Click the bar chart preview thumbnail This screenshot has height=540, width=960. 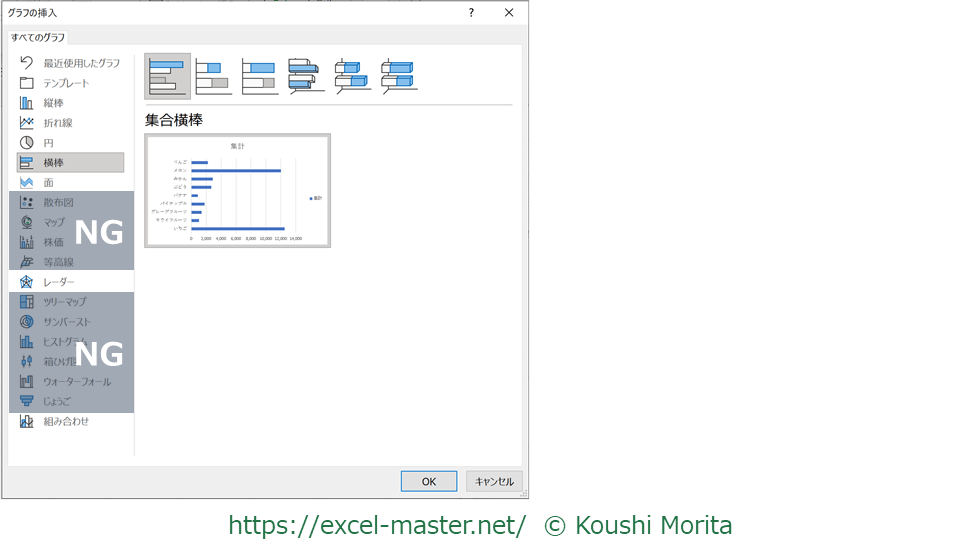point(237,190)
